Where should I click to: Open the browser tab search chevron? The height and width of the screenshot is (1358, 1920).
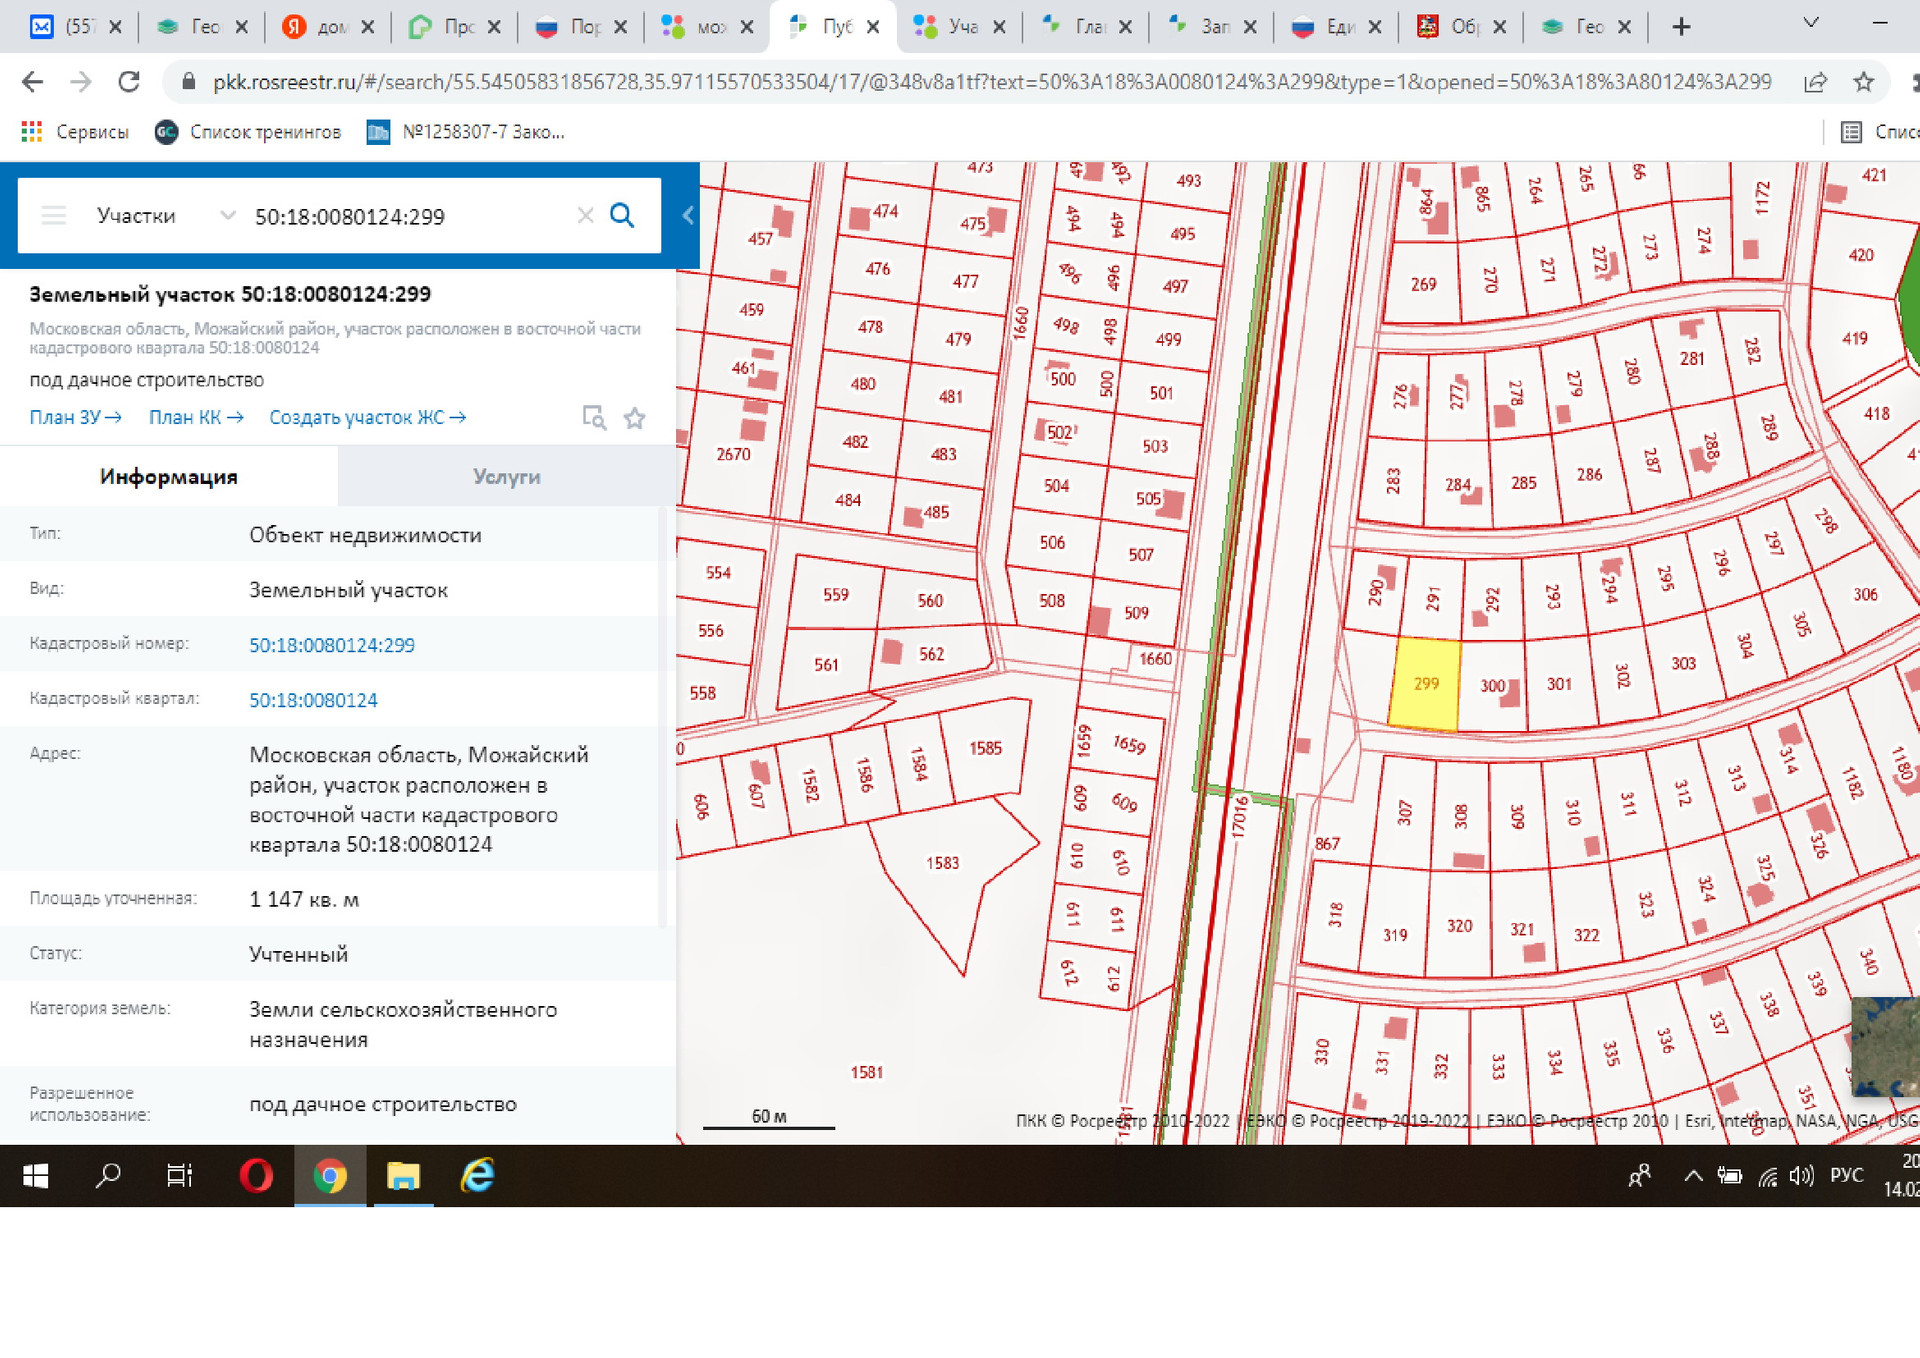[x=1810, y=23]
